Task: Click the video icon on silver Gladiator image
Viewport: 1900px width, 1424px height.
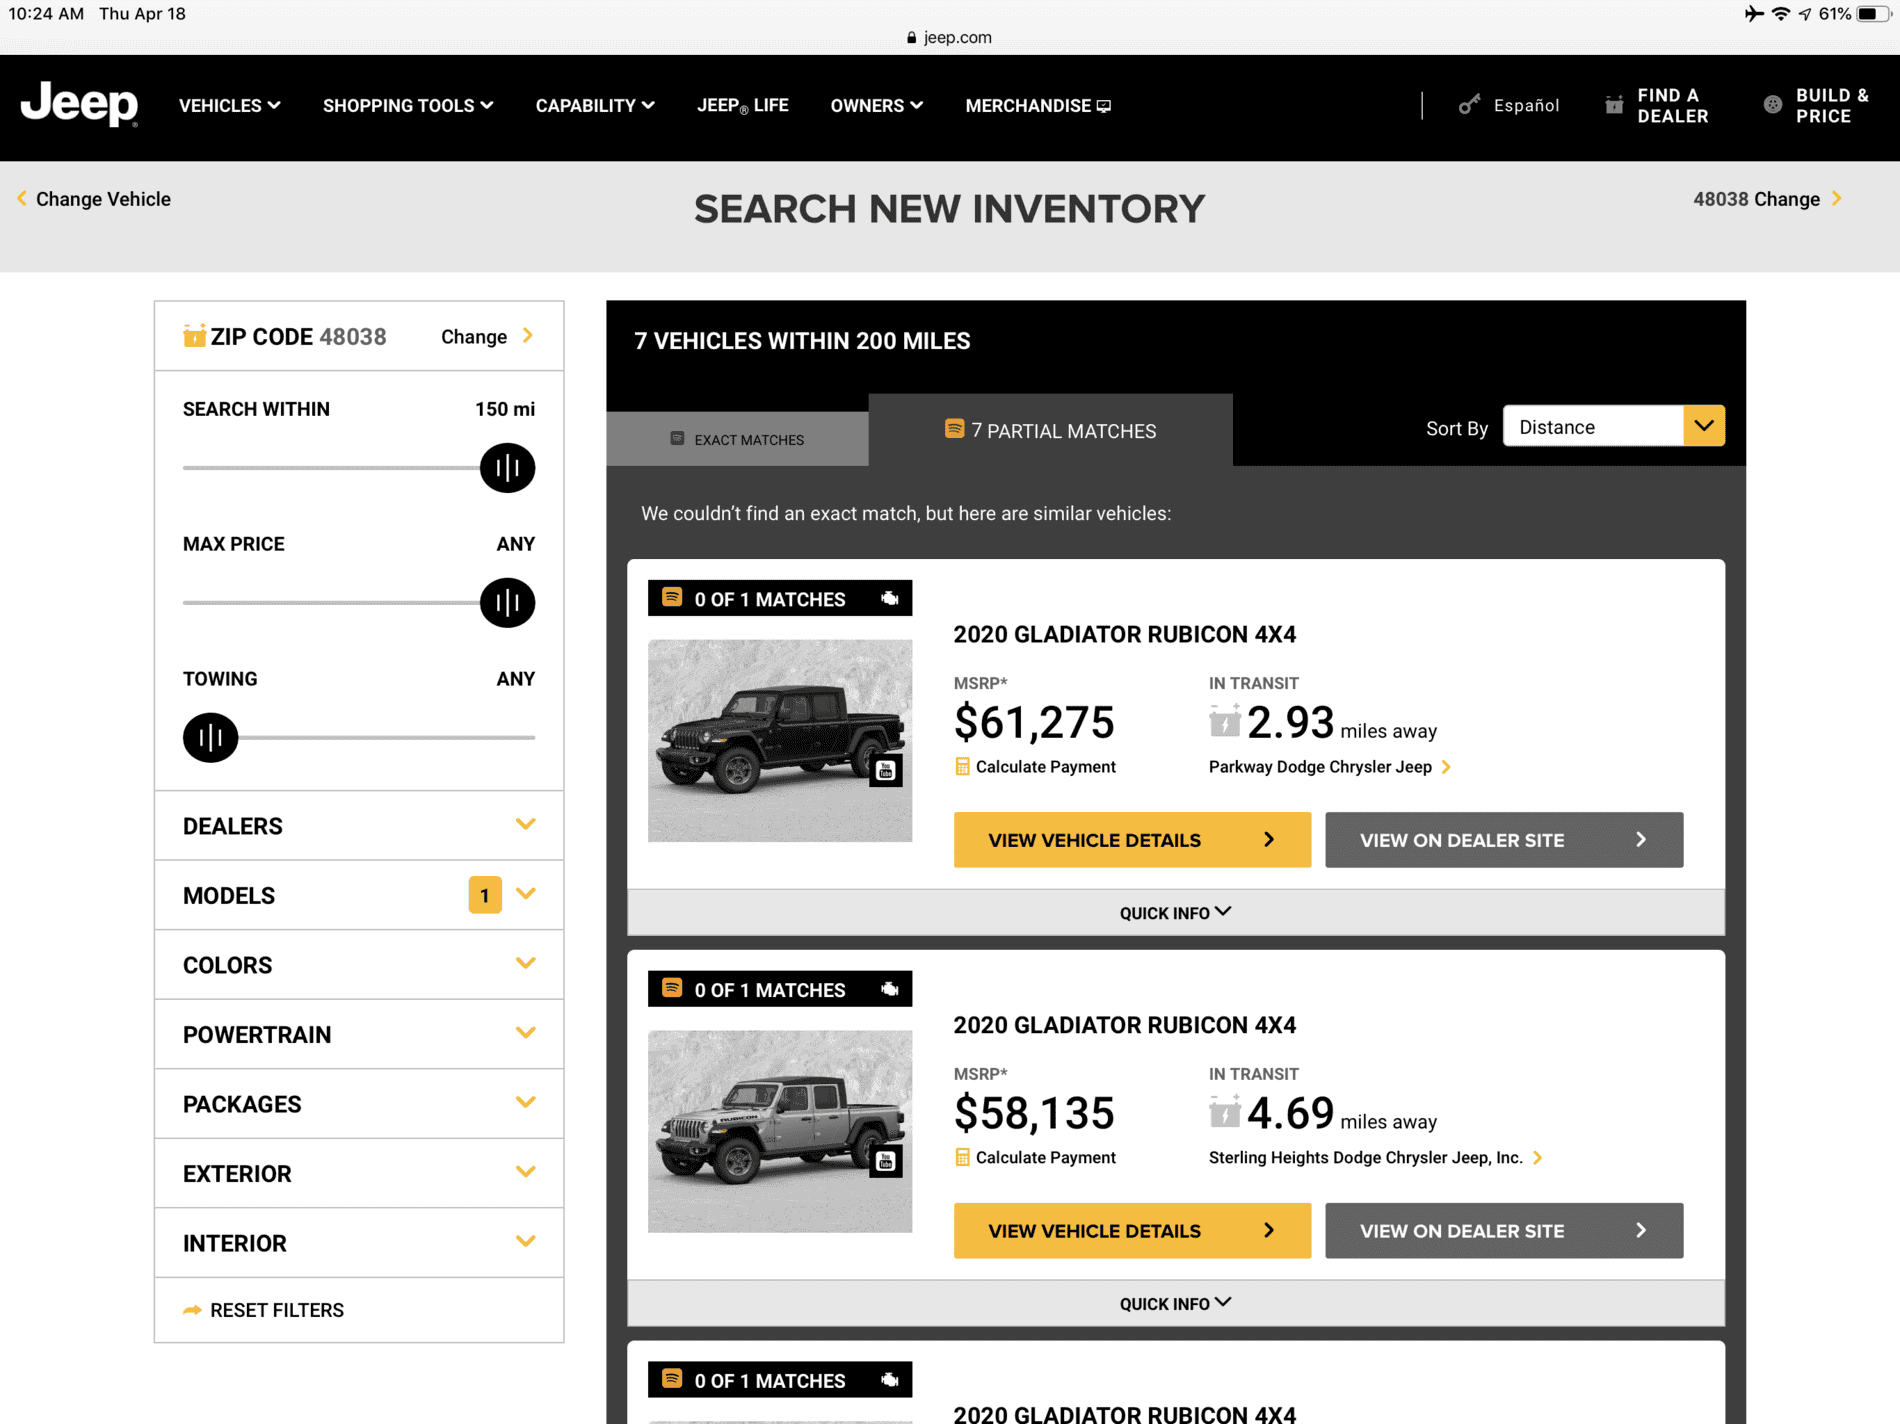Action: (885, 1161)
